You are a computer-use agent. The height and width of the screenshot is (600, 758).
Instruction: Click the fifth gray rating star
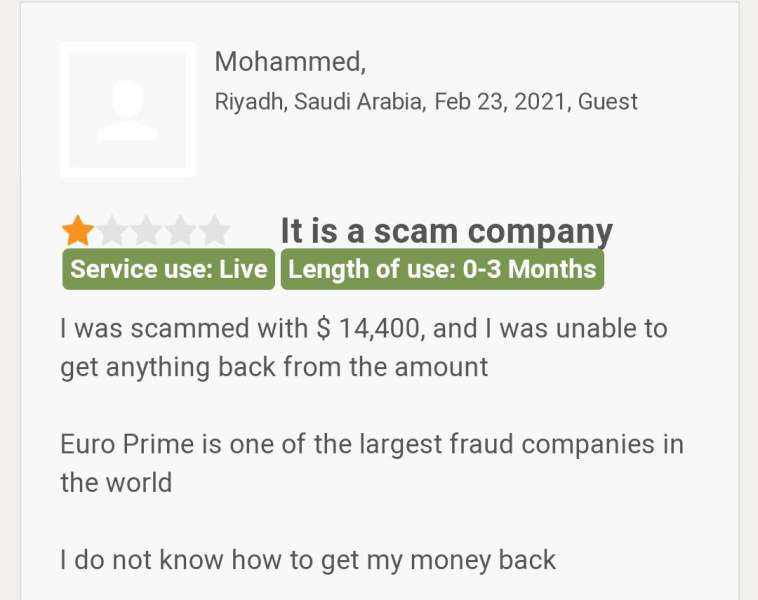214,232
